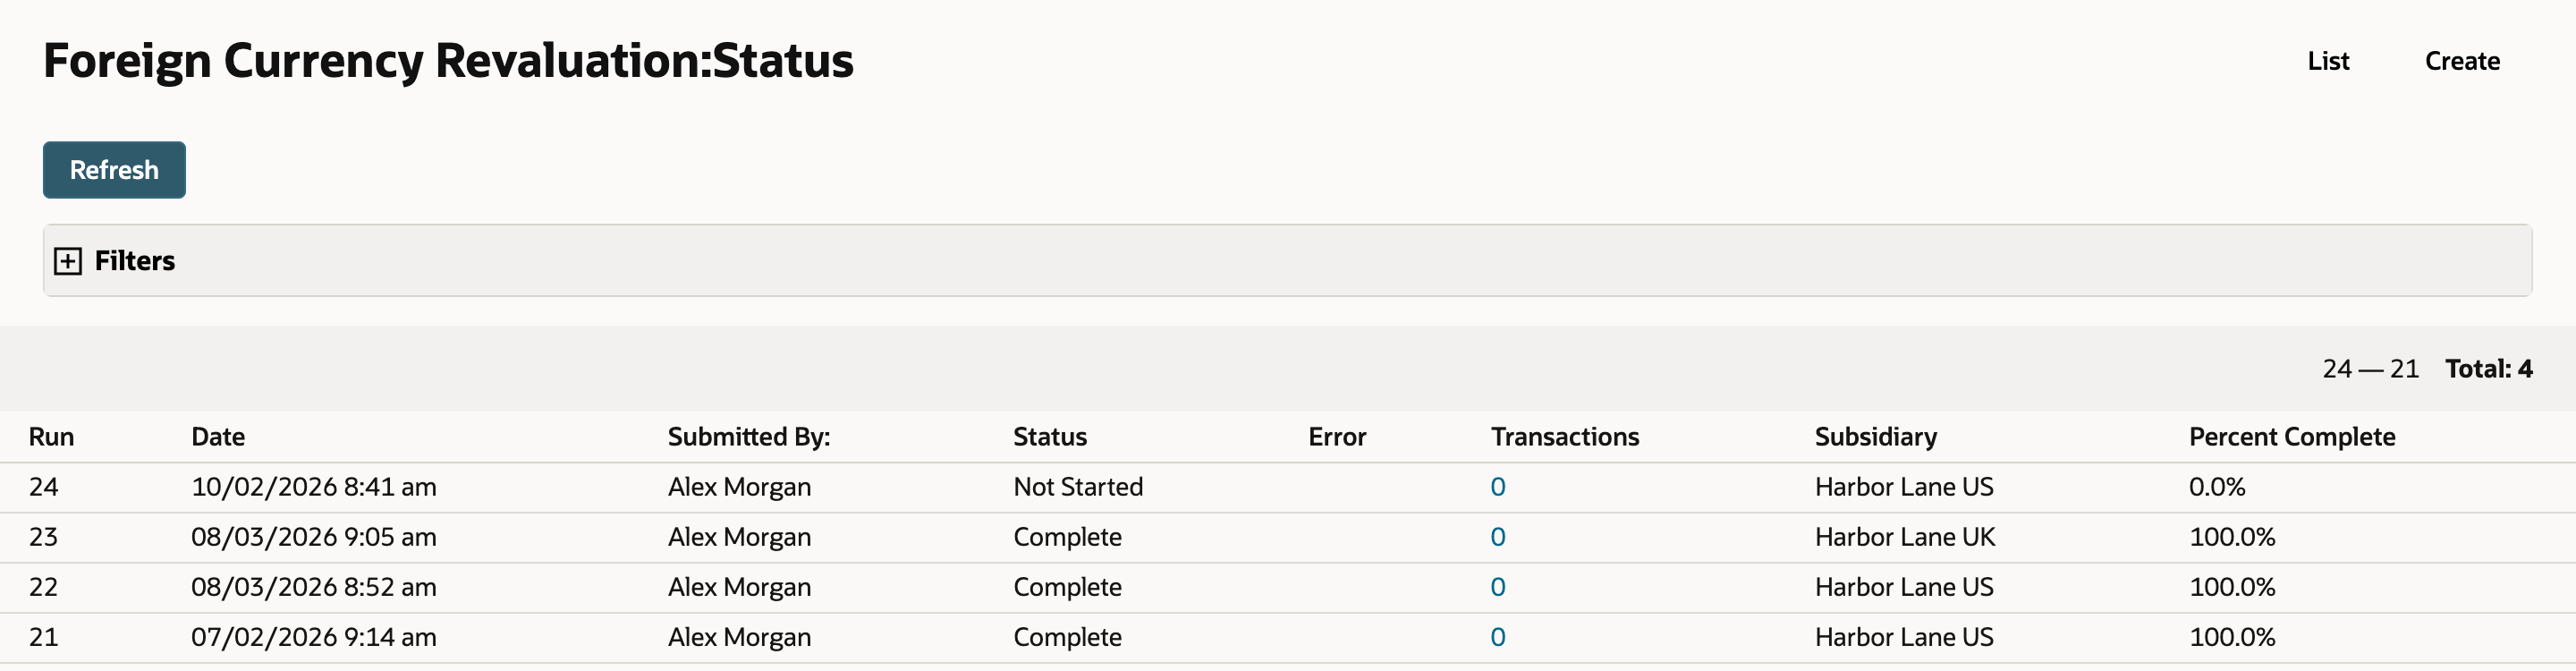This screenshot has width=2576, height=671.
Task: Open the List link
Action: click(x=2328, y=61)
